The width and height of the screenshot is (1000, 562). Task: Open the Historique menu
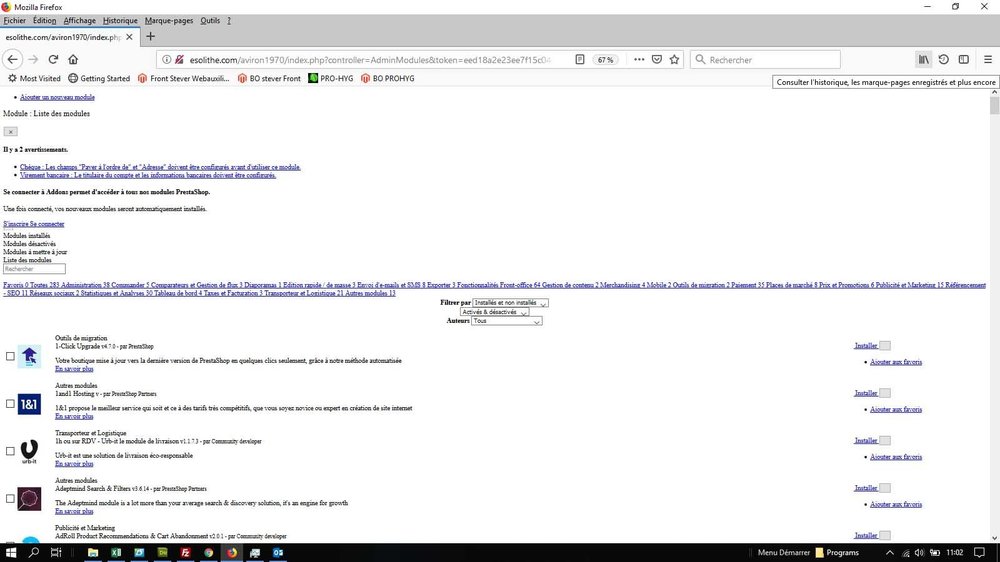[120, 20]
